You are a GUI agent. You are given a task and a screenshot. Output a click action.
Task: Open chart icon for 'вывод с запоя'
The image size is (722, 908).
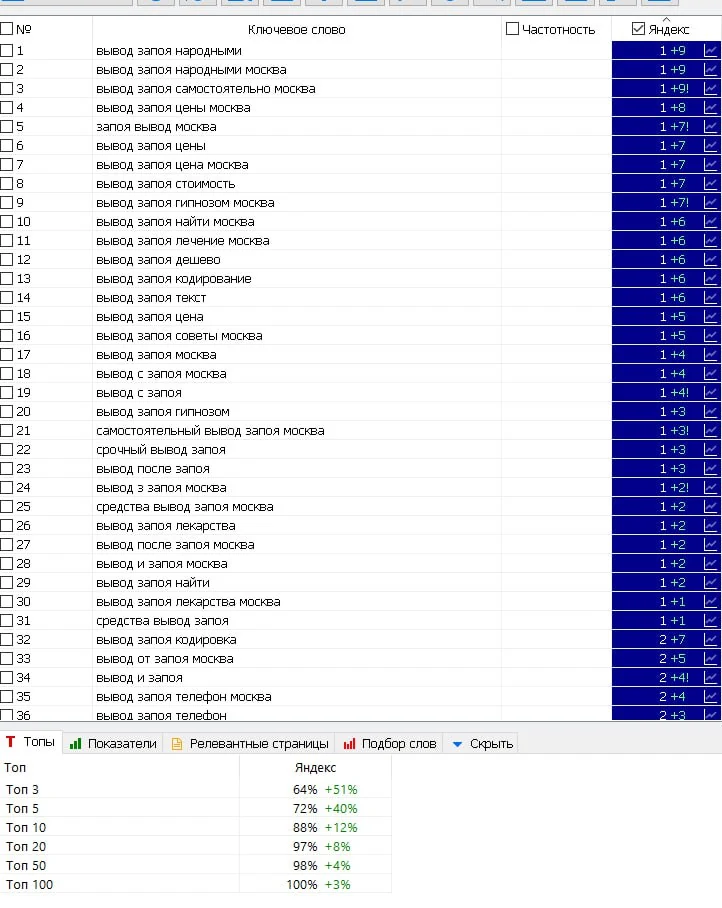(710, 393)
